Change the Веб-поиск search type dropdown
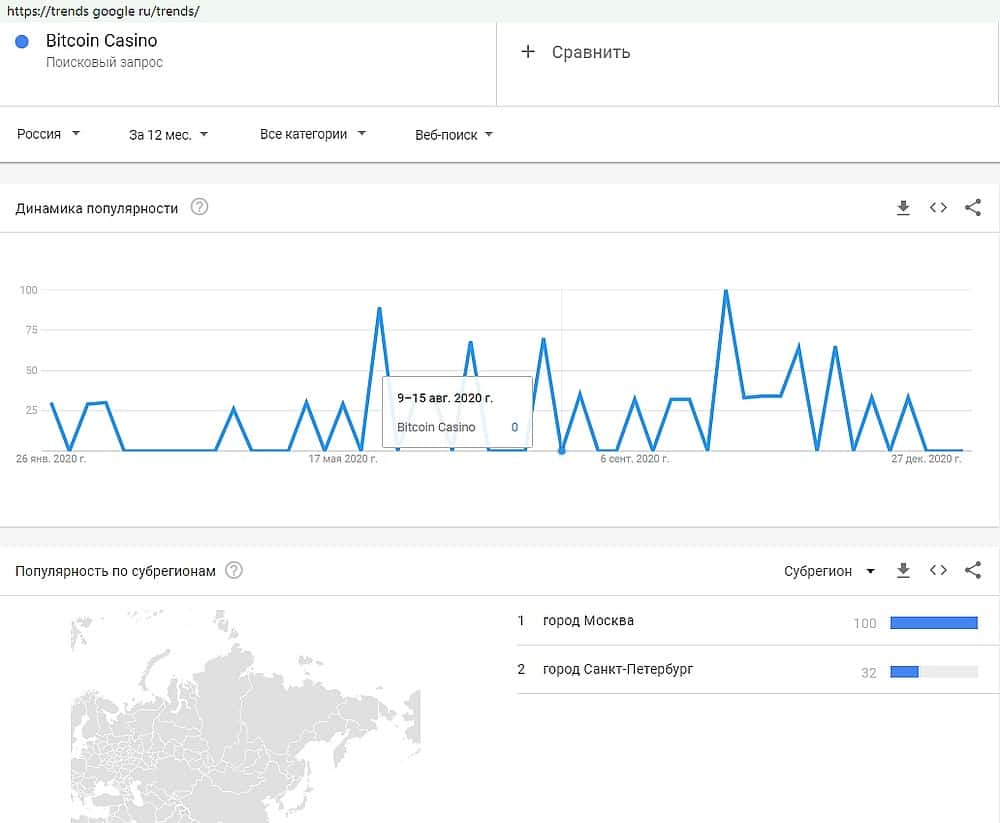Image resolution: width=1000 pixels, height=823 pixels. pyautogui.click(x=454, y=135)
